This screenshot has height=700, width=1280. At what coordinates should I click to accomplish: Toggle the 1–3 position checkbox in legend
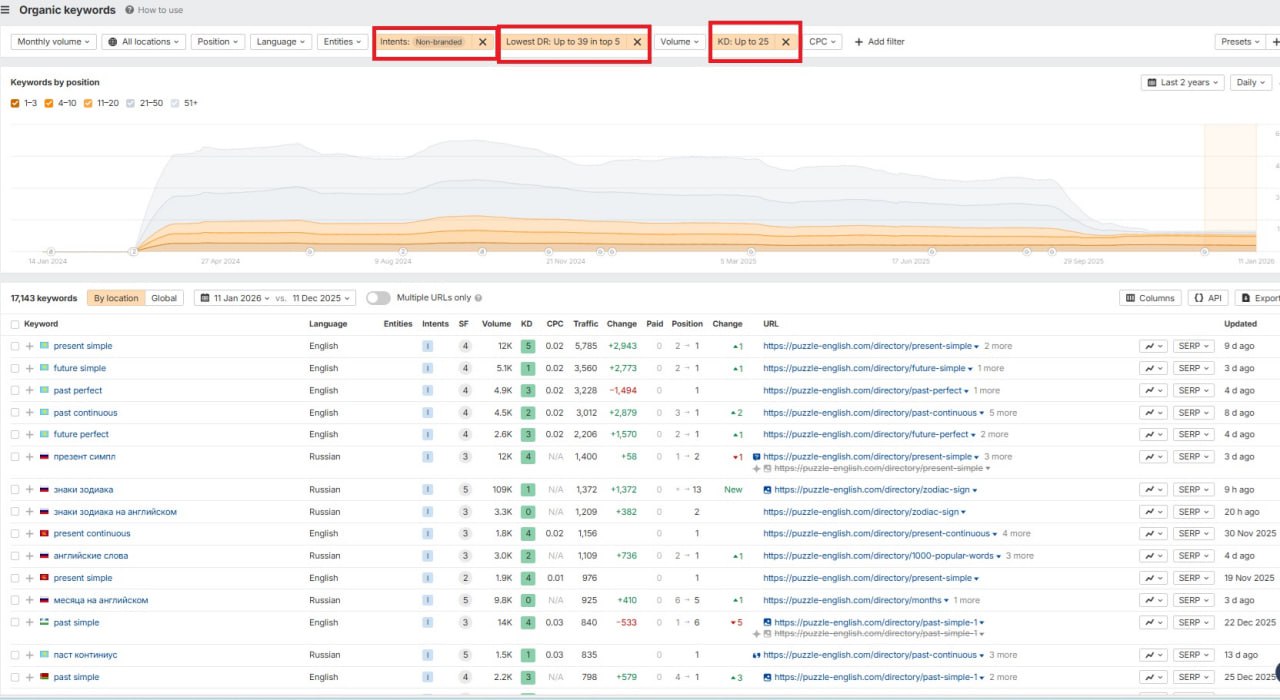coord(16,103)
